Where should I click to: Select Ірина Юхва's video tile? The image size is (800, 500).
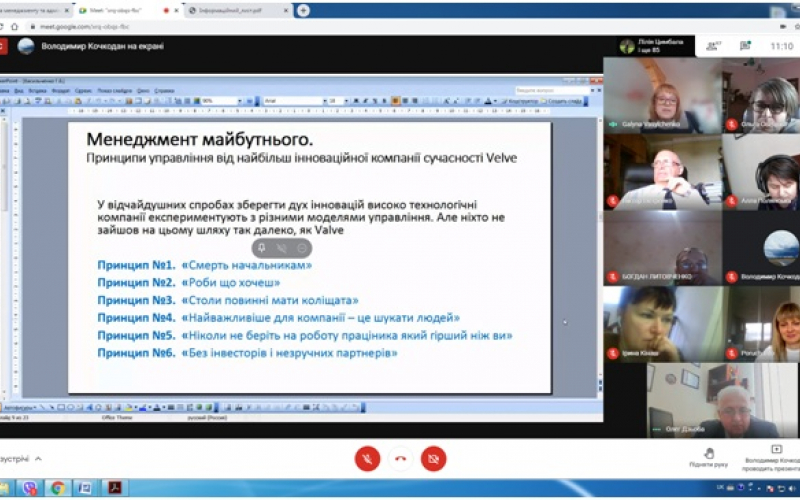pyautogui.click(x=663, y=324)
